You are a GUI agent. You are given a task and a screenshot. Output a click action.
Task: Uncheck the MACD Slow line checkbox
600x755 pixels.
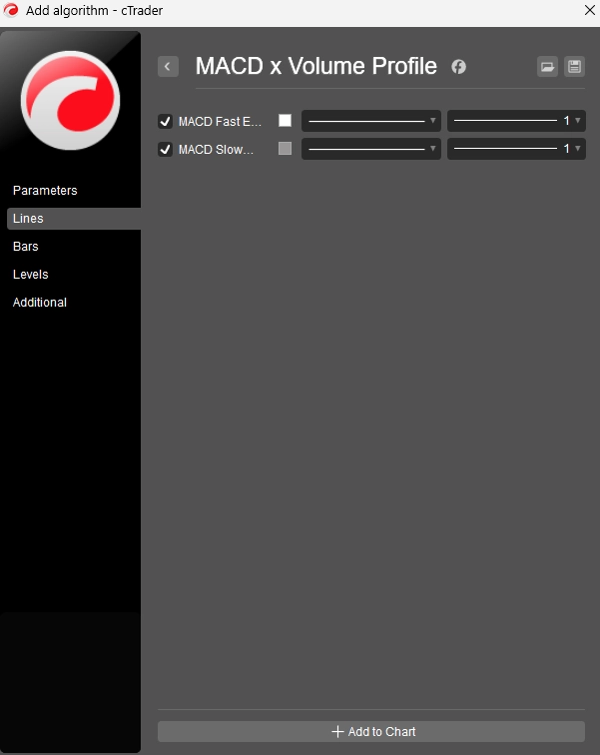pyautogui.click(x=165, y=149)
